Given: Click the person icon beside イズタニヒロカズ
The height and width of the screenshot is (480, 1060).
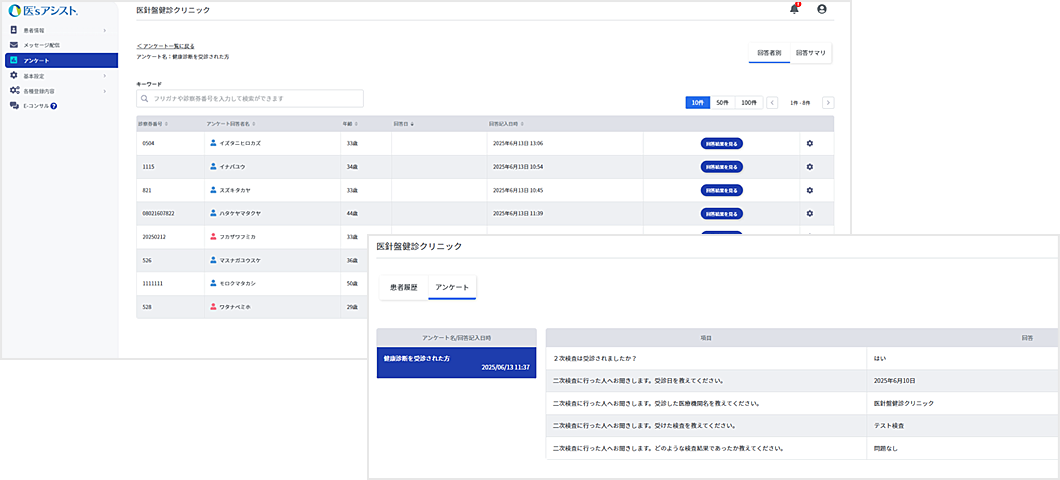Looking at the screenshot, I should (213, 143).
